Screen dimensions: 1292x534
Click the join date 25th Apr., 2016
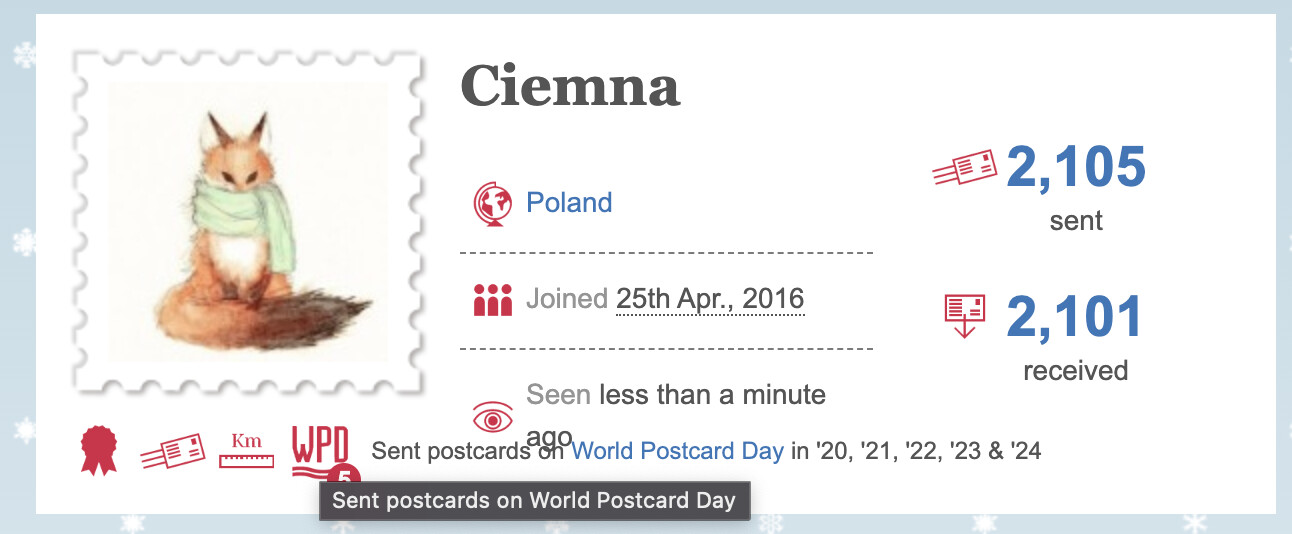(710, 299)
